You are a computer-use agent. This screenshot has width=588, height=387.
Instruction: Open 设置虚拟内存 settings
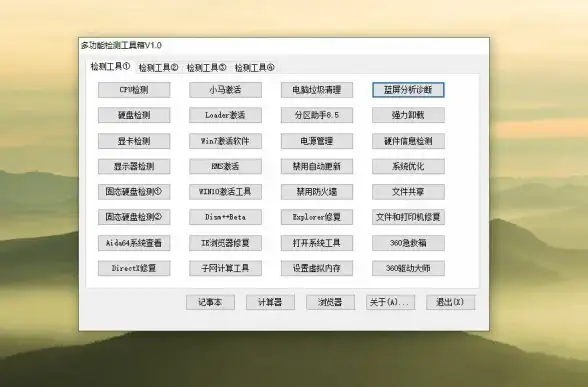pos(317,268)
